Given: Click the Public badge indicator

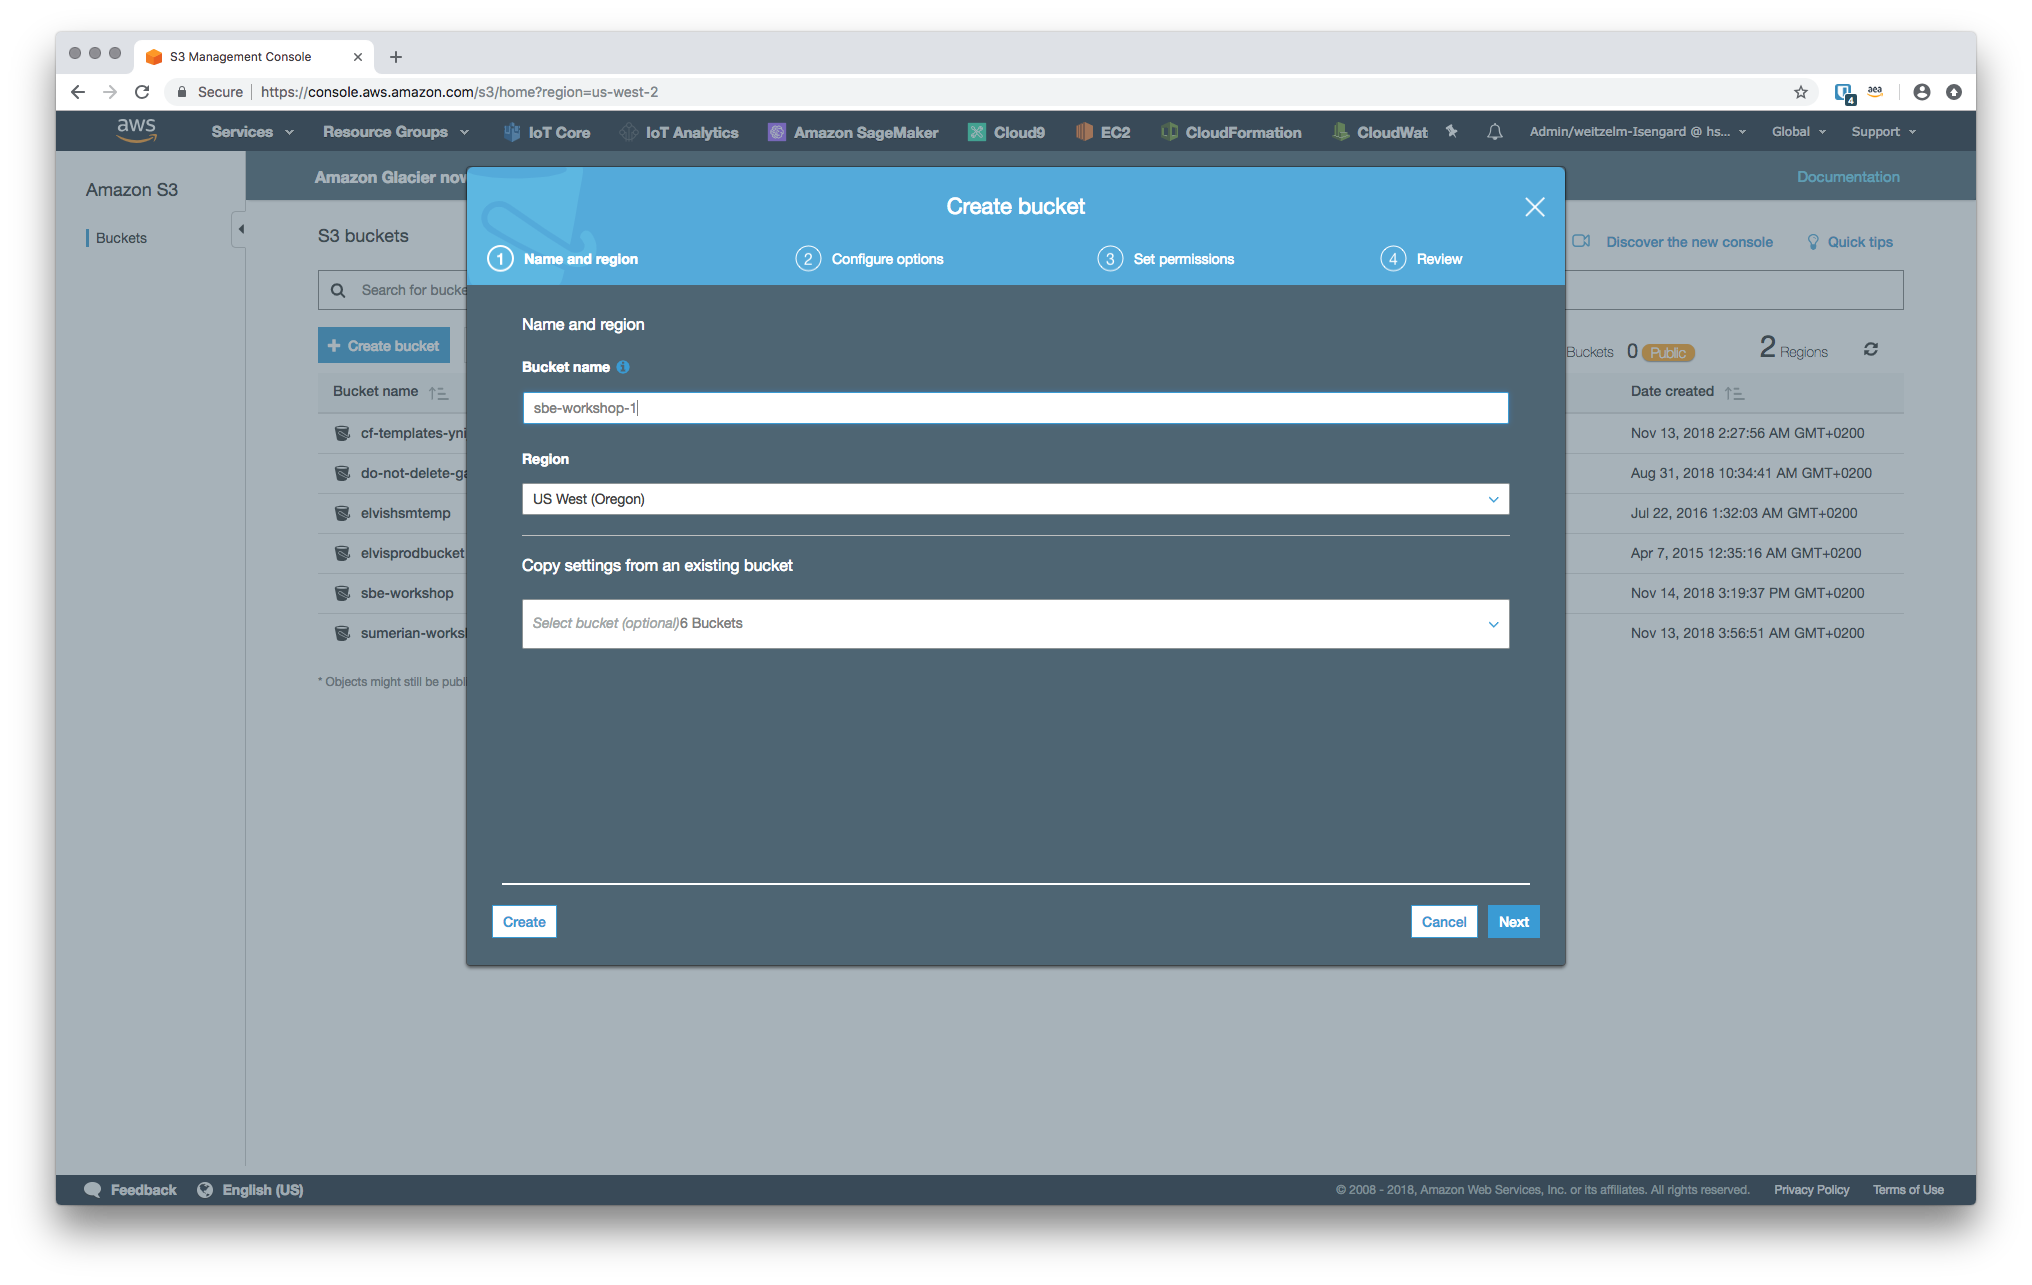Looking at the screenshot, I should 1668,352.
